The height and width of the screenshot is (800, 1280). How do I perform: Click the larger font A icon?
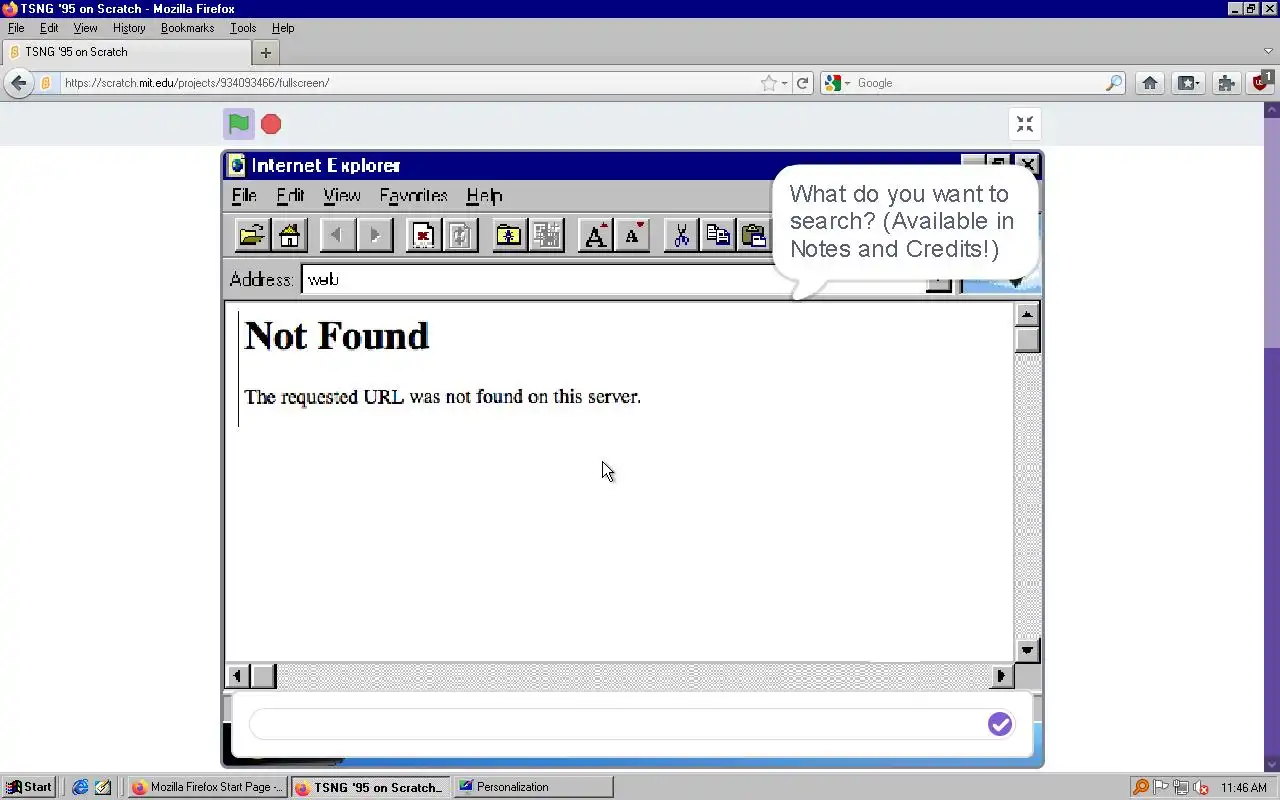pyautogui.click(x=595, y=235)
